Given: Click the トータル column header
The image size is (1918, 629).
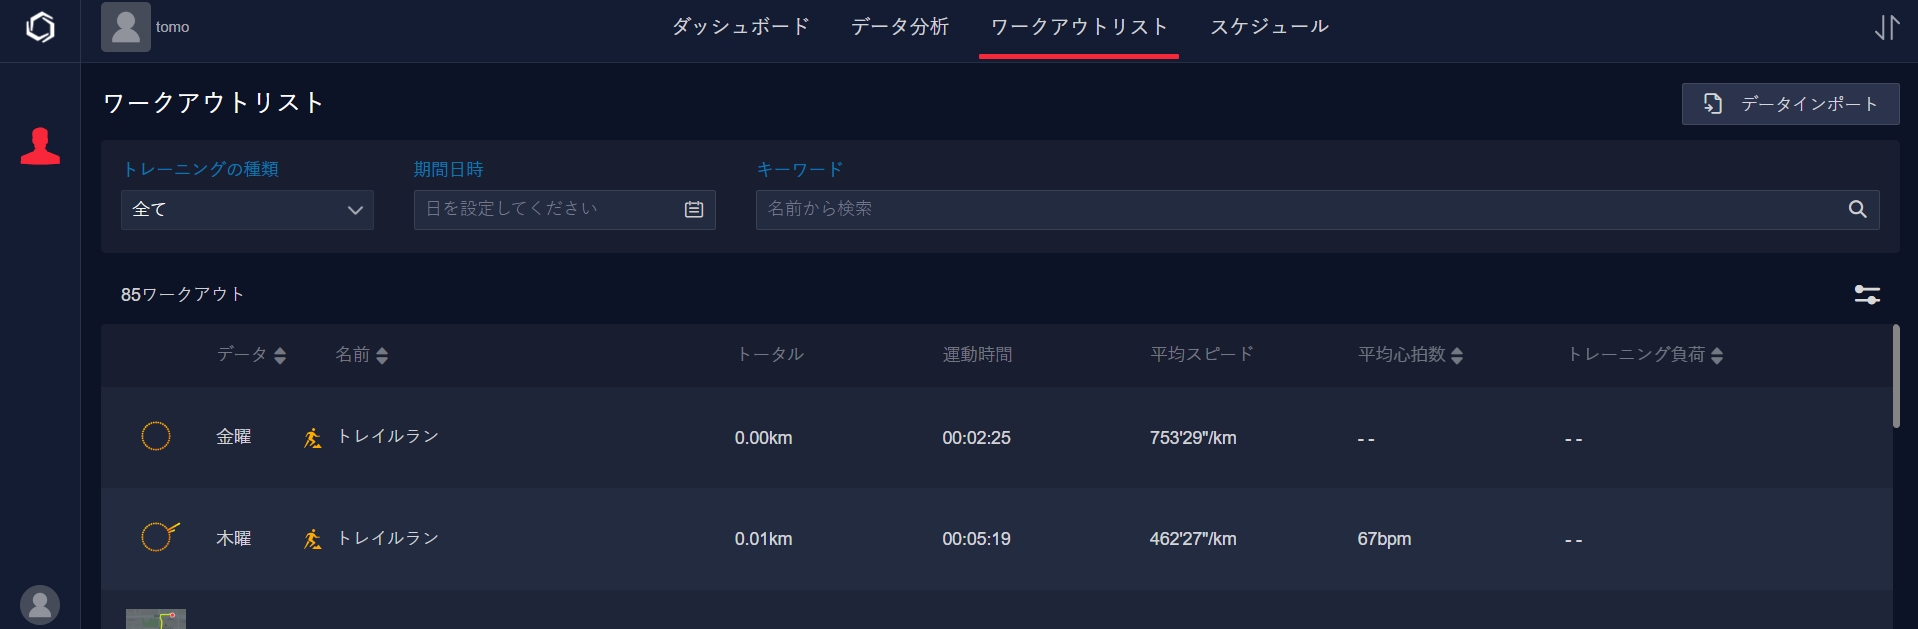Looking at the screenshot, I should pos(770,354).
